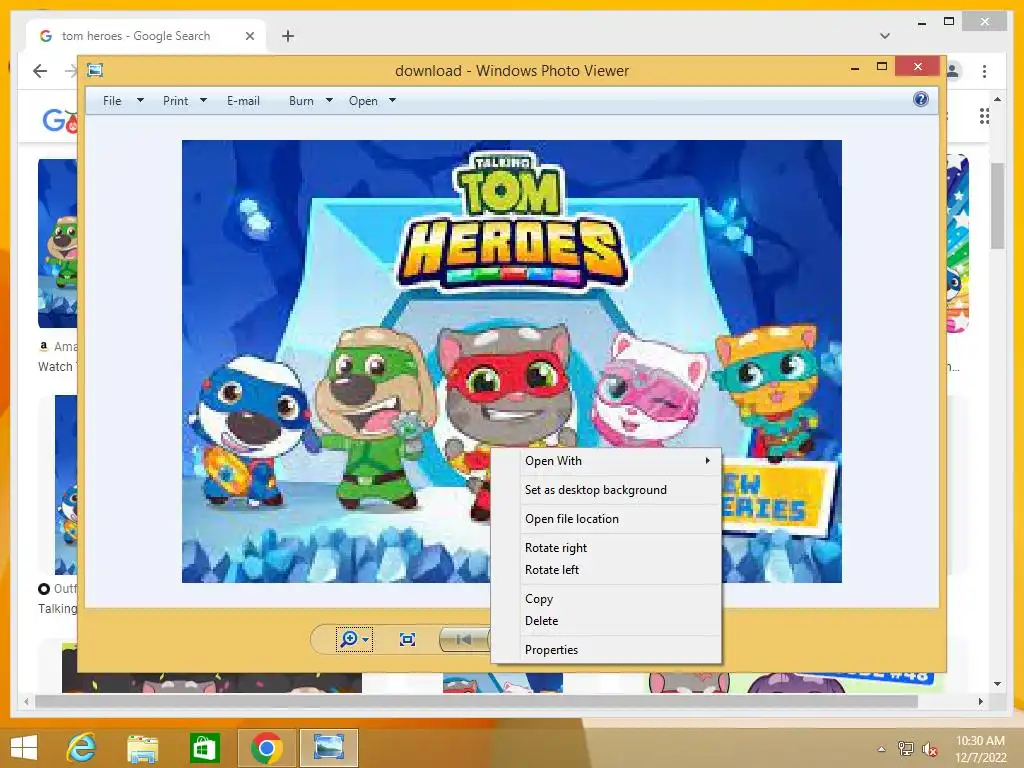
Task: Open File Explorer from taskbar
Action: 142,748
